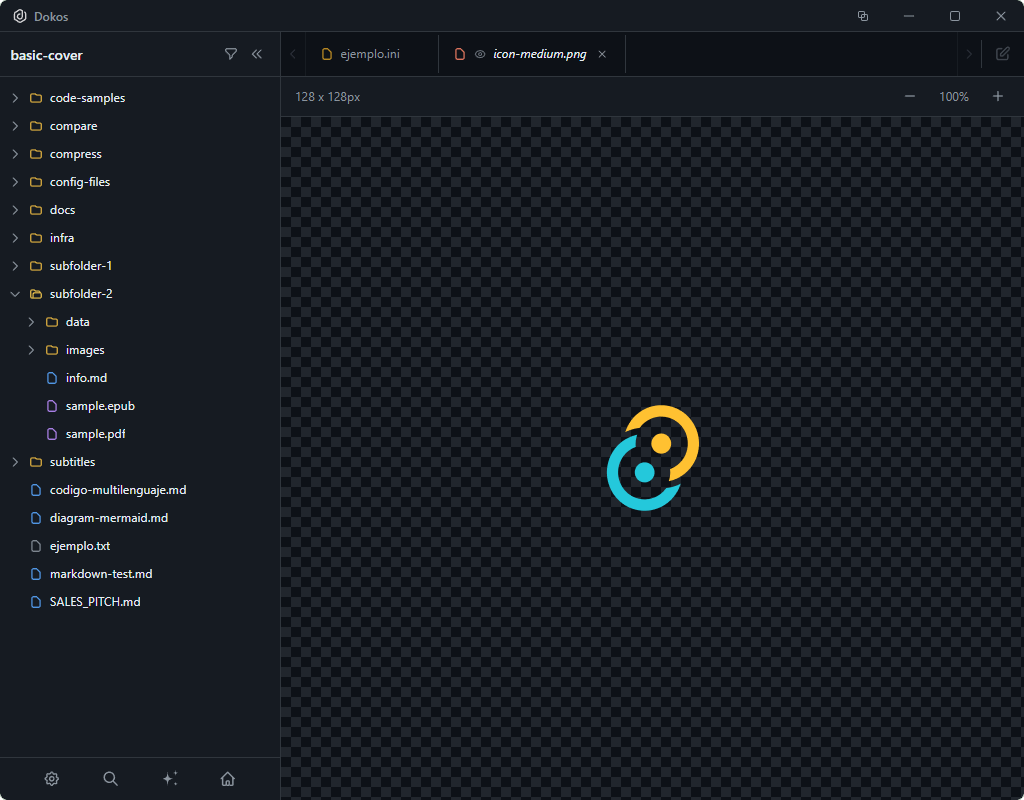
Task: Click the search magnifier icon
Action: [111, 779]
